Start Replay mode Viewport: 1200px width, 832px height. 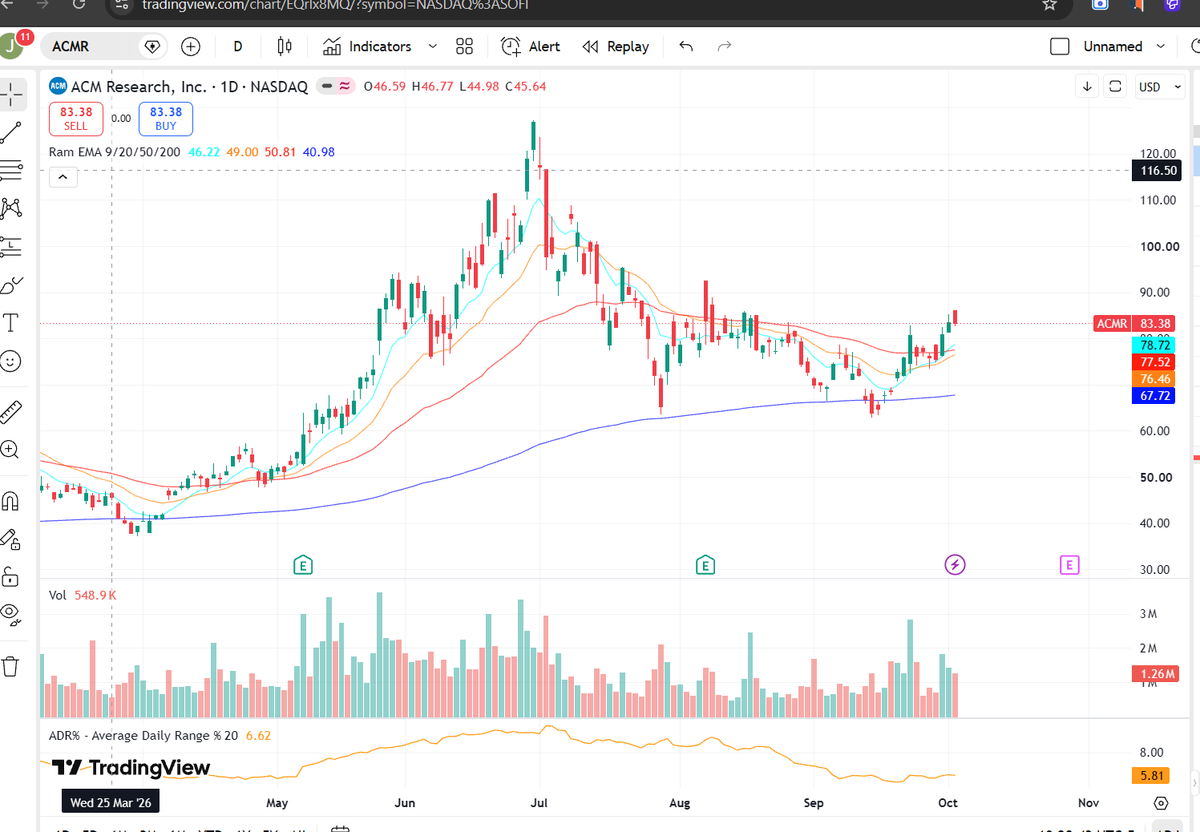click(x=615, y=46)
